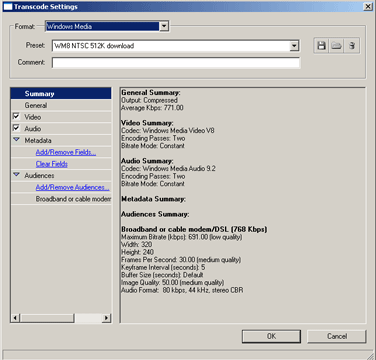
Task: Click the left list's horizontal scrollbar thumb
Action: (47, 318)
